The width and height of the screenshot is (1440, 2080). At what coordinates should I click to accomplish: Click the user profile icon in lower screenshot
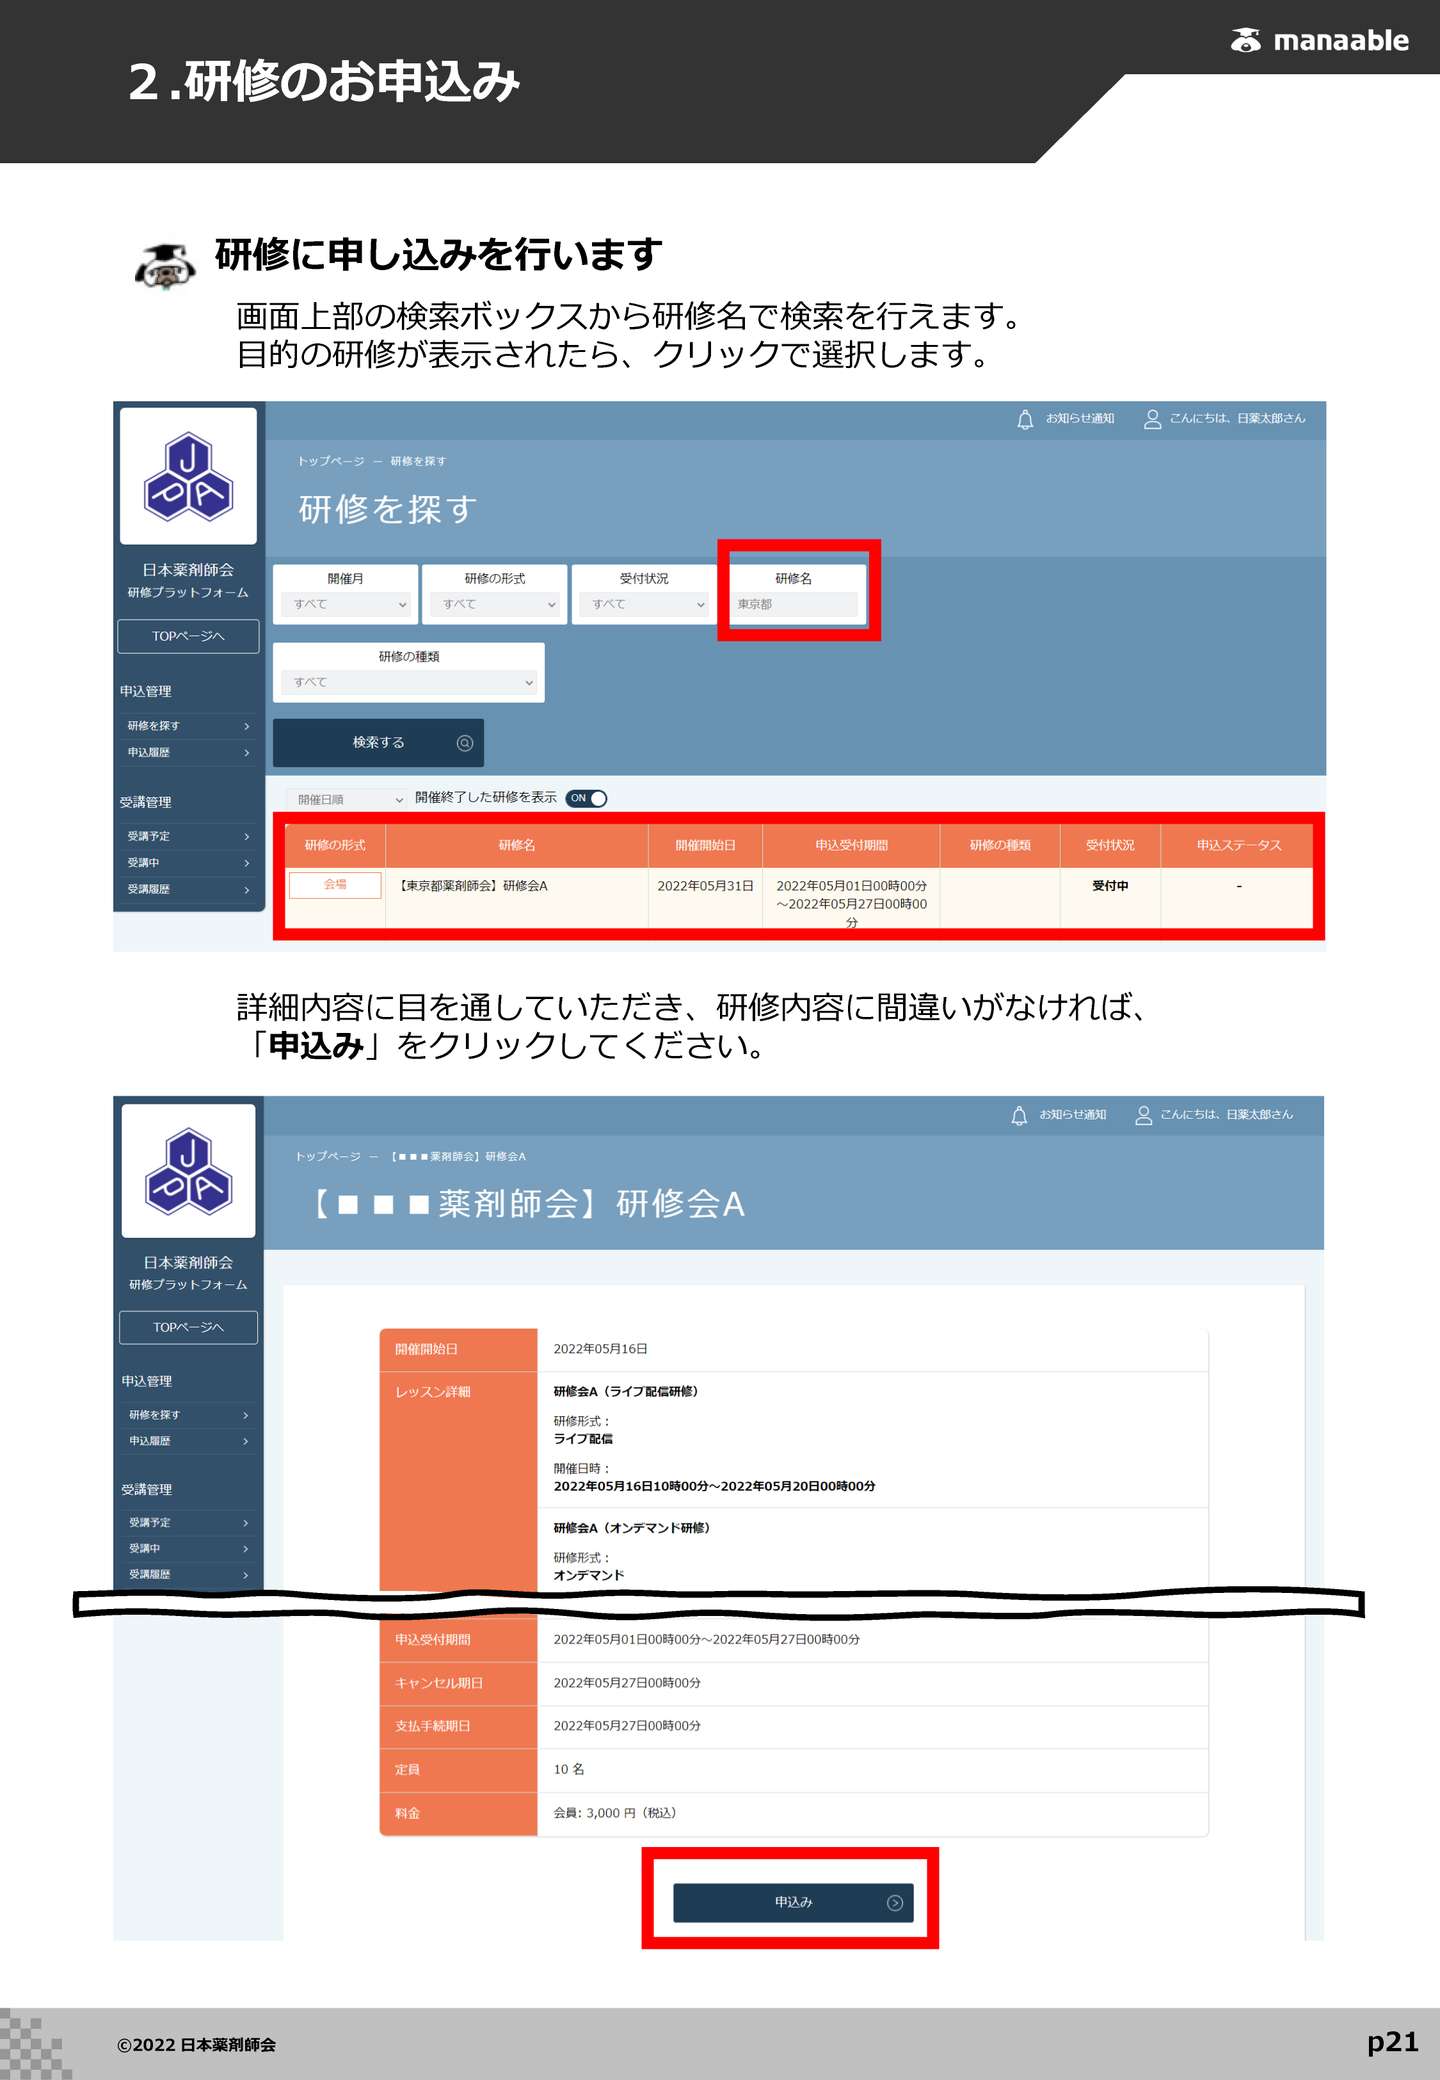coord(1143,1115)
